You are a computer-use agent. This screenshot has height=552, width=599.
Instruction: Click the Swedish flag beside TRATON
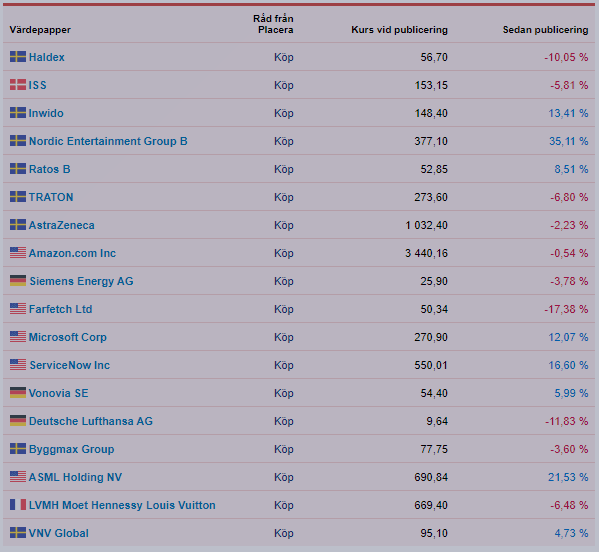click(x=18, y=197)
